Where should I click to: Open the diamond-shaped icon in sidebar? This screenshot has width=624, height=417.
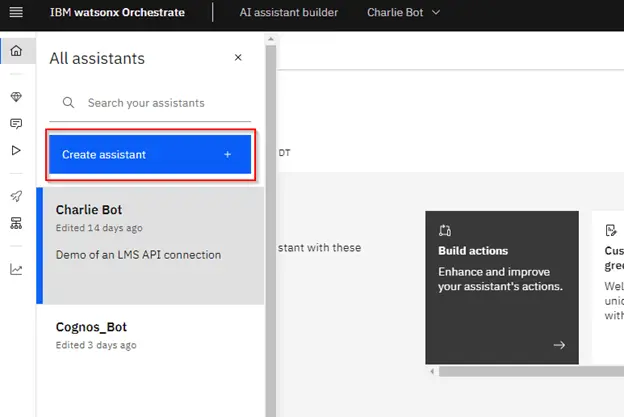coord(16,97)
